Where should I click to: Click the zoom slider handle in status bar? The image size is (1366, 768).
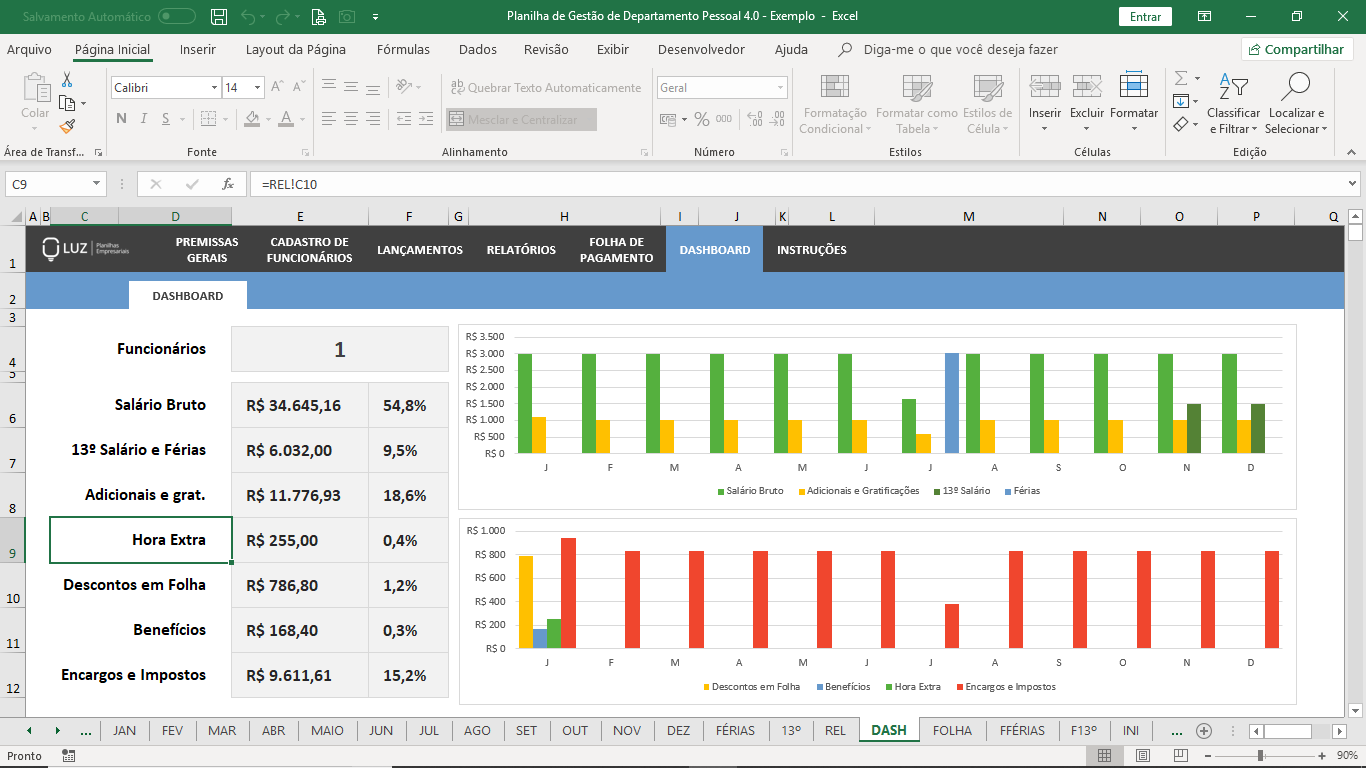(x=1261, y=756)
